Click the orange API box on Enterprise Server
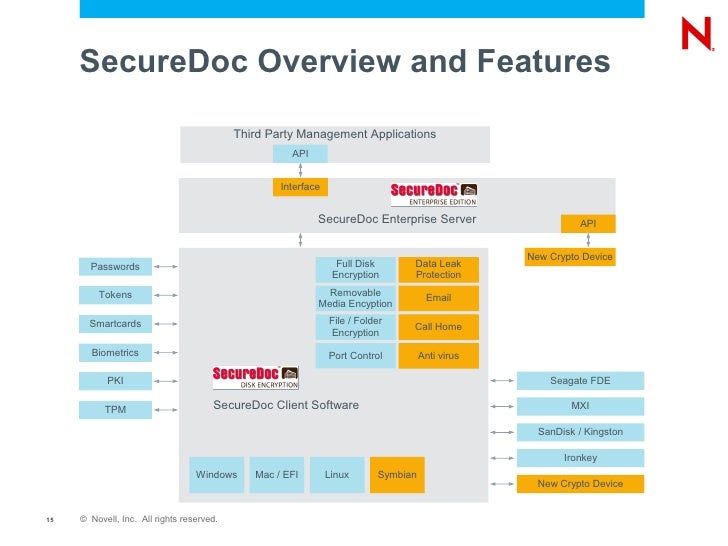Screen dimensions: 728x546 [588, 224]
